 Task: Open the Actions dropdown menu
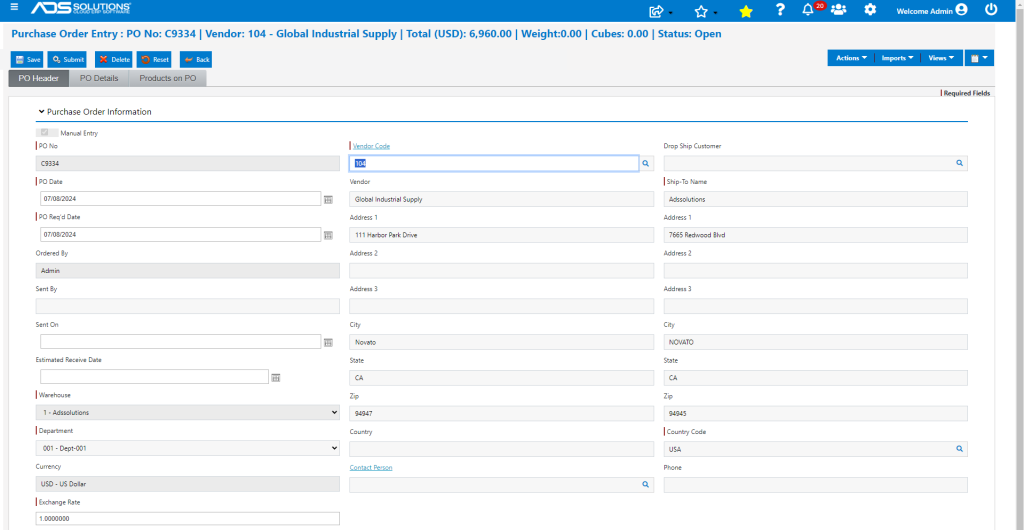point(850,58)
